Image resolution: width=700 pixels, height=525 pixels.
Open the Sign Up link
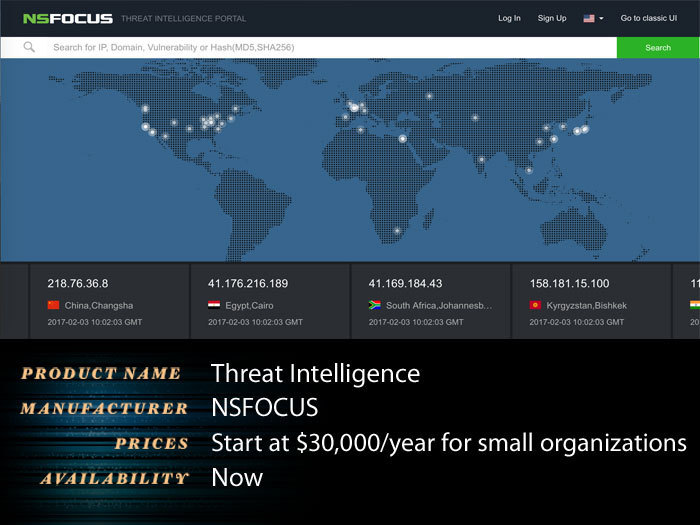(552, 18)
